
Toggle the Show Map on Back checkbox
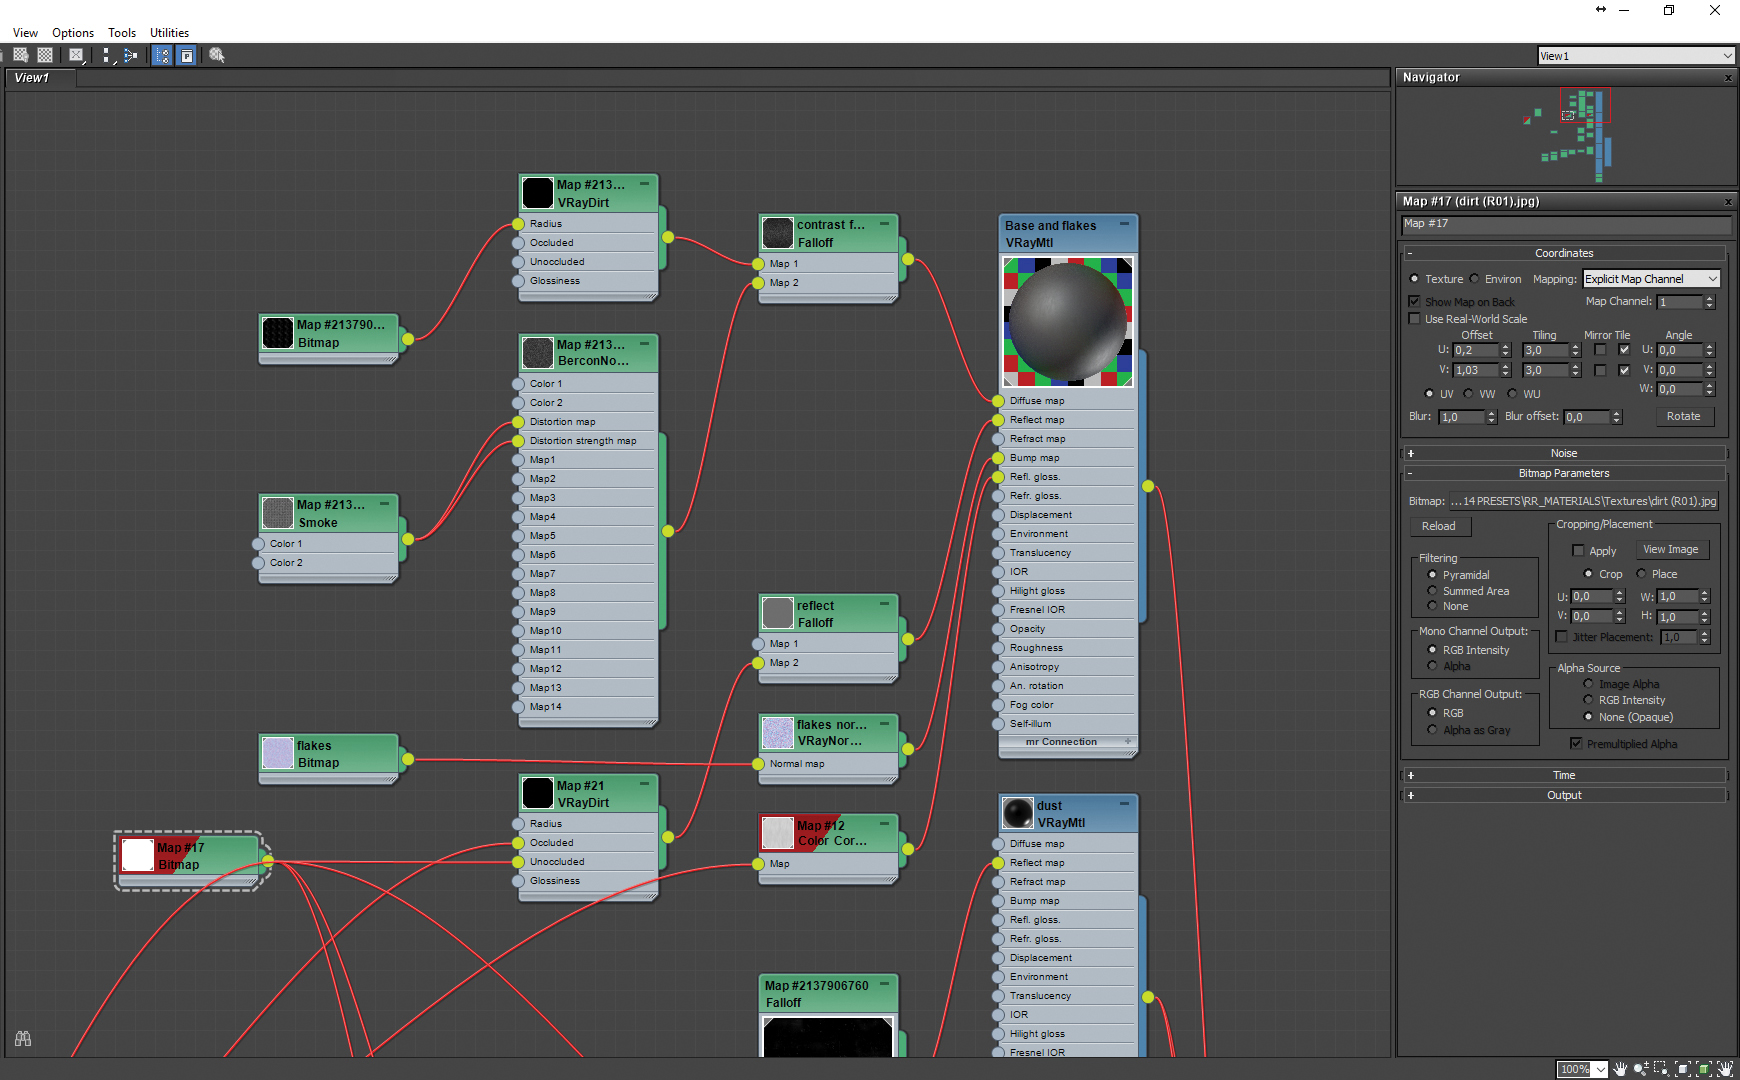1414,301
